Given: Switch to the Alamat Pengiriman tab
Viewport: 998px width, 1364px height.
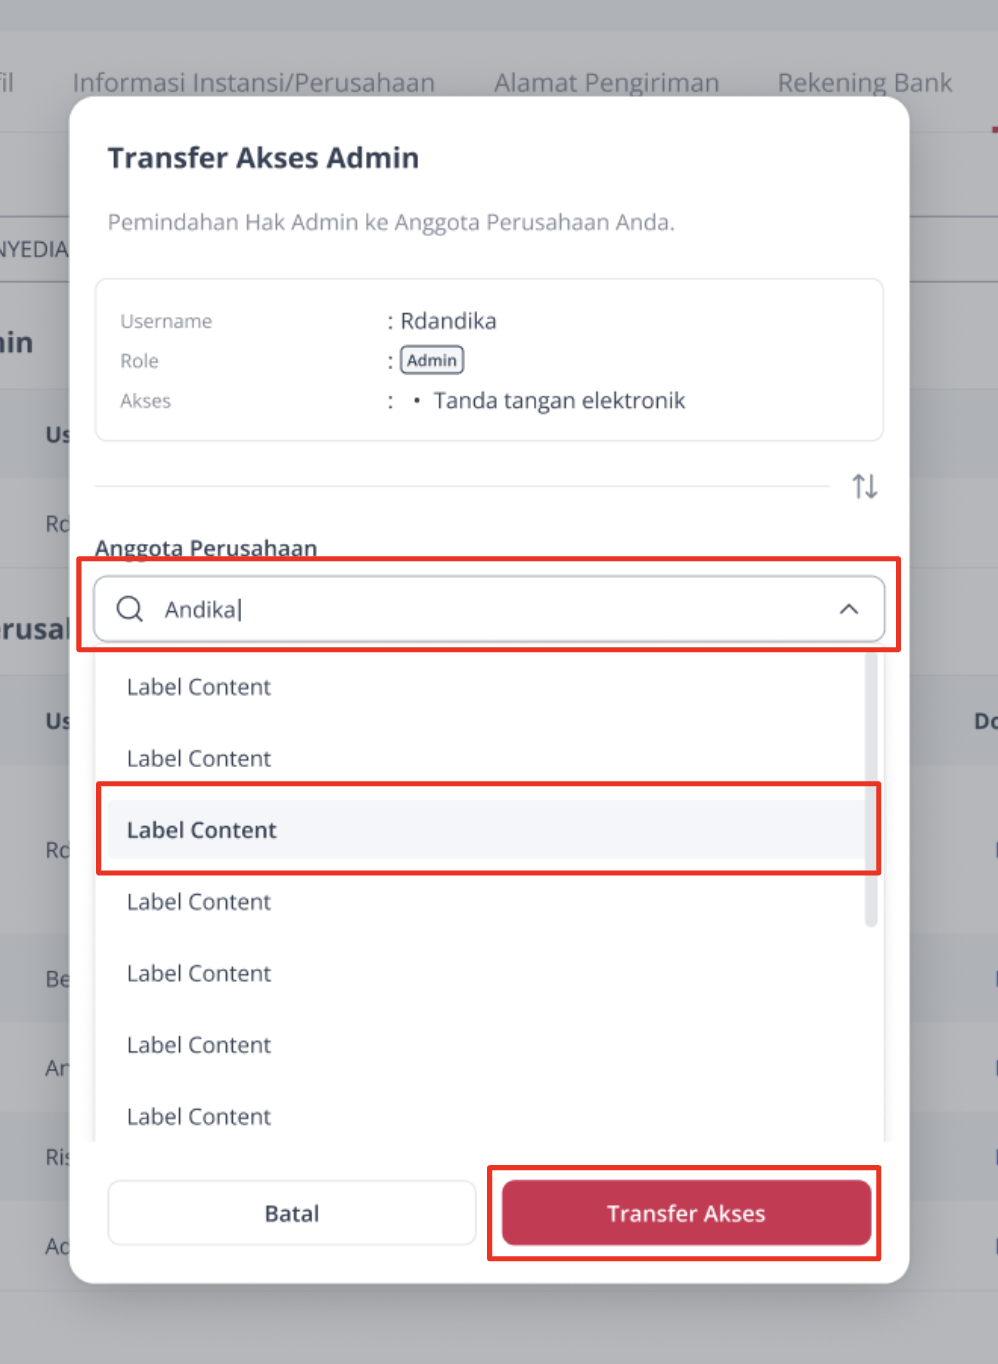Looking at the screenshot, I should tap(606, 83).
